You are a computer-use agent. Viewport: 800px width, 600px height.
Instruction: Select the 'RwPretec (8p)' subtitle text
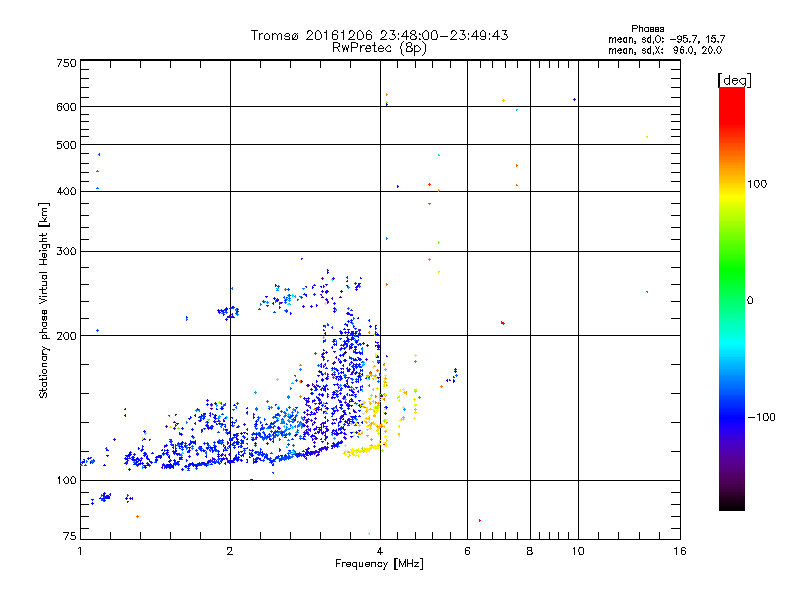[379, 48]
